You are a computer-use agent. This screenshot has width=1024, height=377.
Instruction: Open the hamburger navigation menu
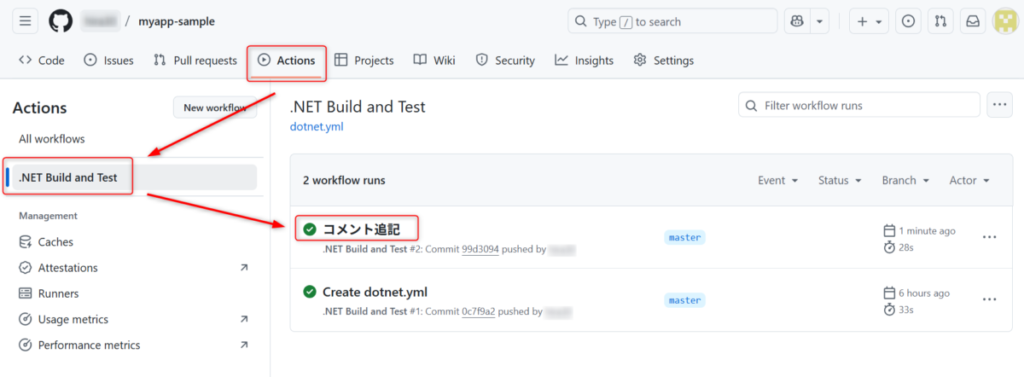click(25, 22)
